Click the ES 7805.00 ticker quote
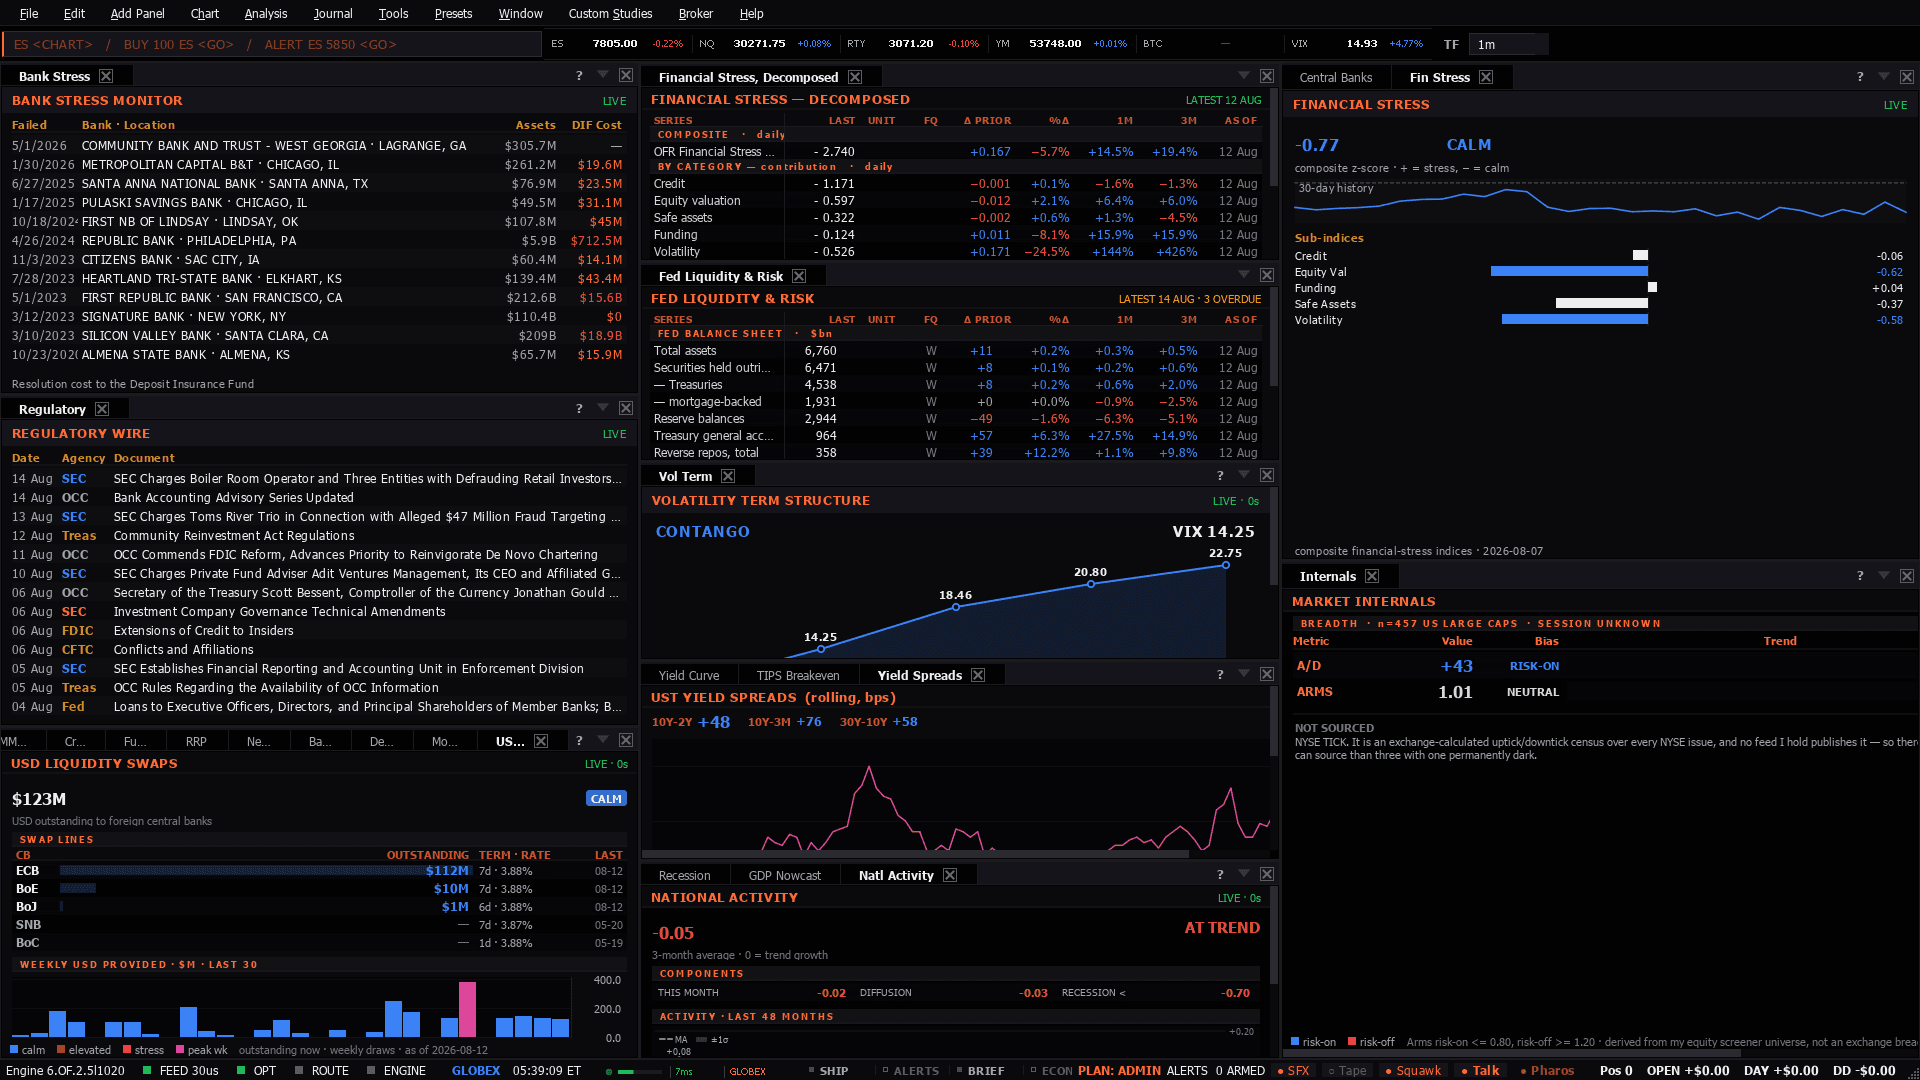 point(617,44)
